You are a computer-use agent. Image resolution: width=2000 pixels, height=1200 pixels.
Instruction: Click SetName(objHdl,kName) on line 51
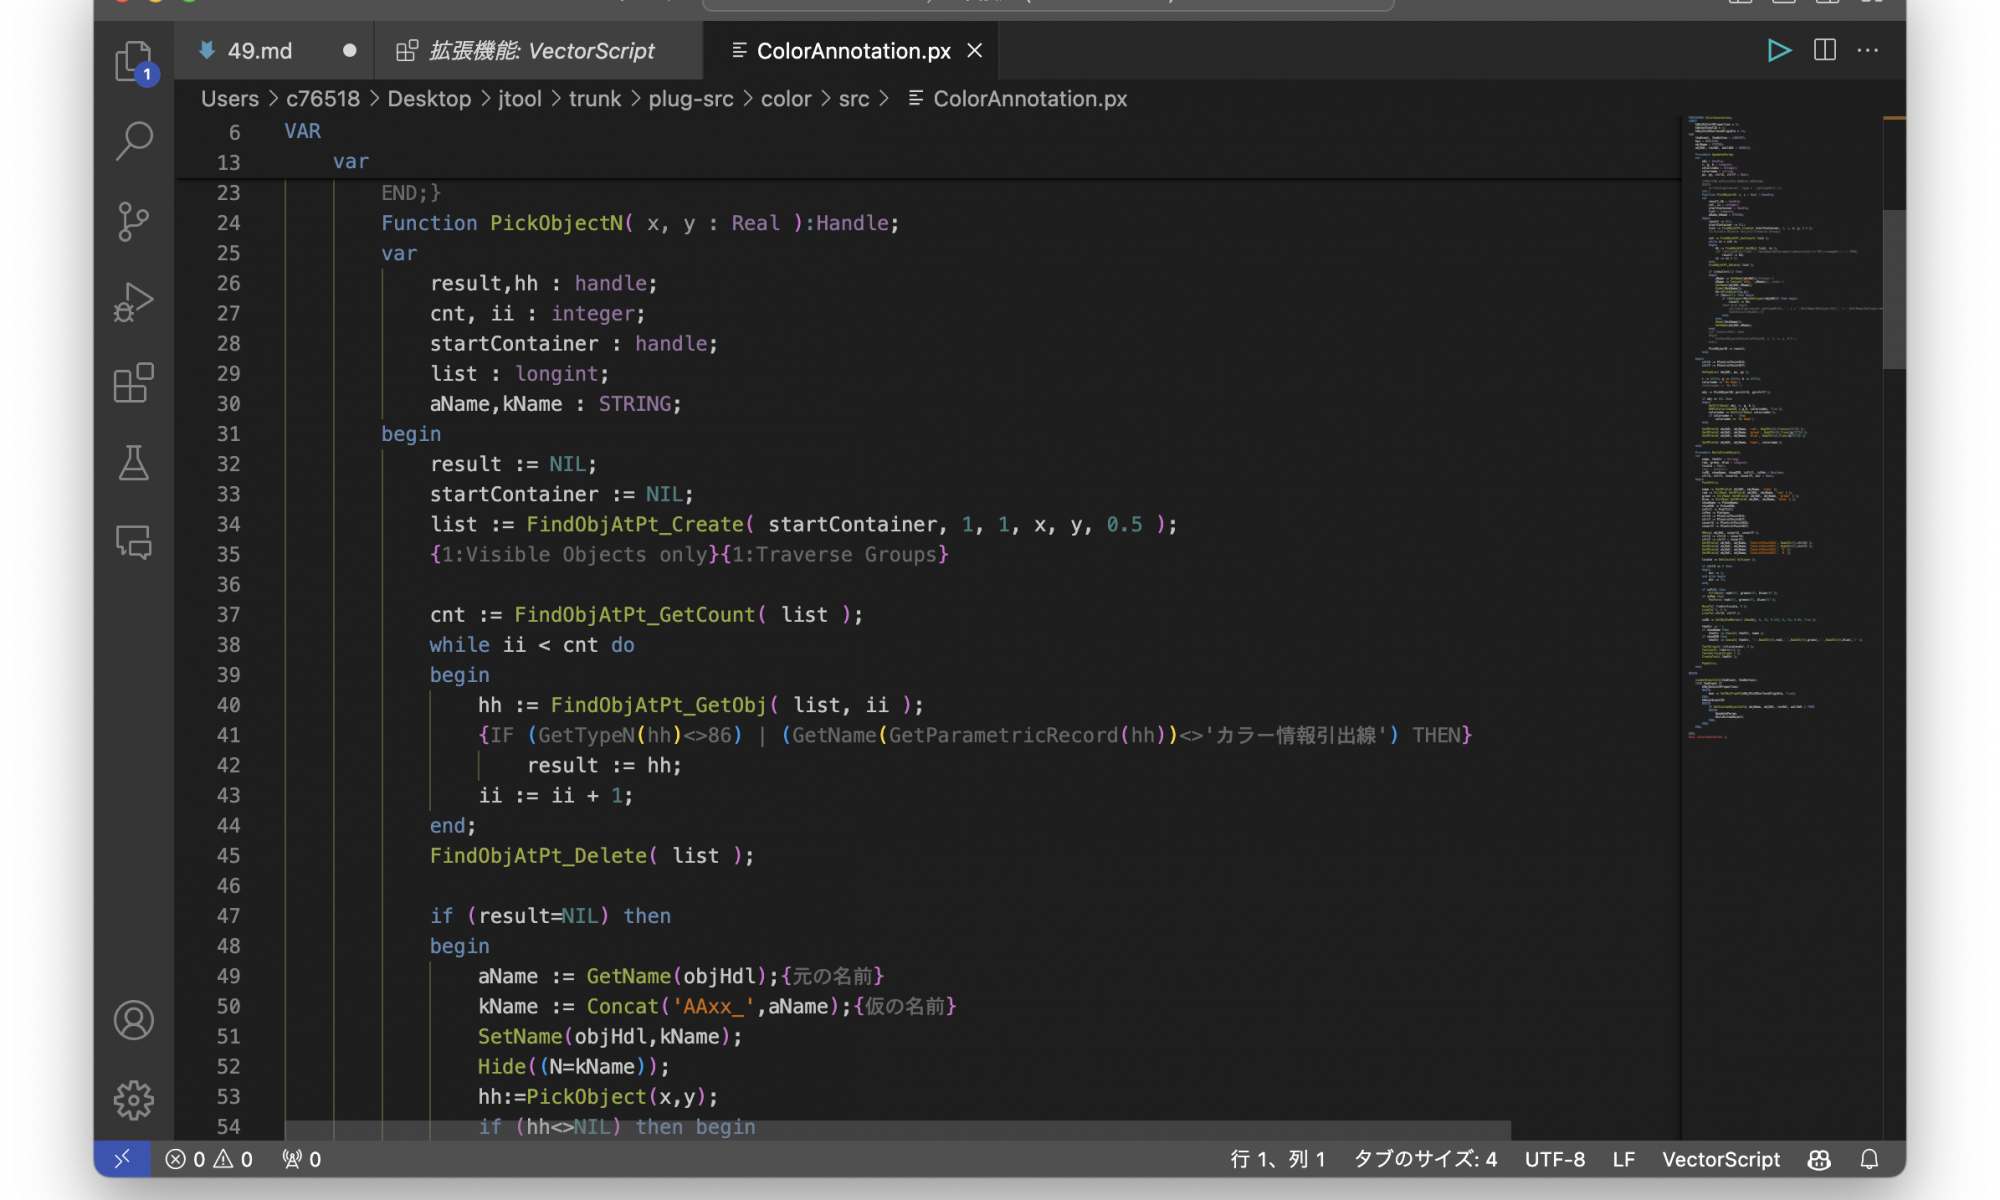[x=610, y=1037]
